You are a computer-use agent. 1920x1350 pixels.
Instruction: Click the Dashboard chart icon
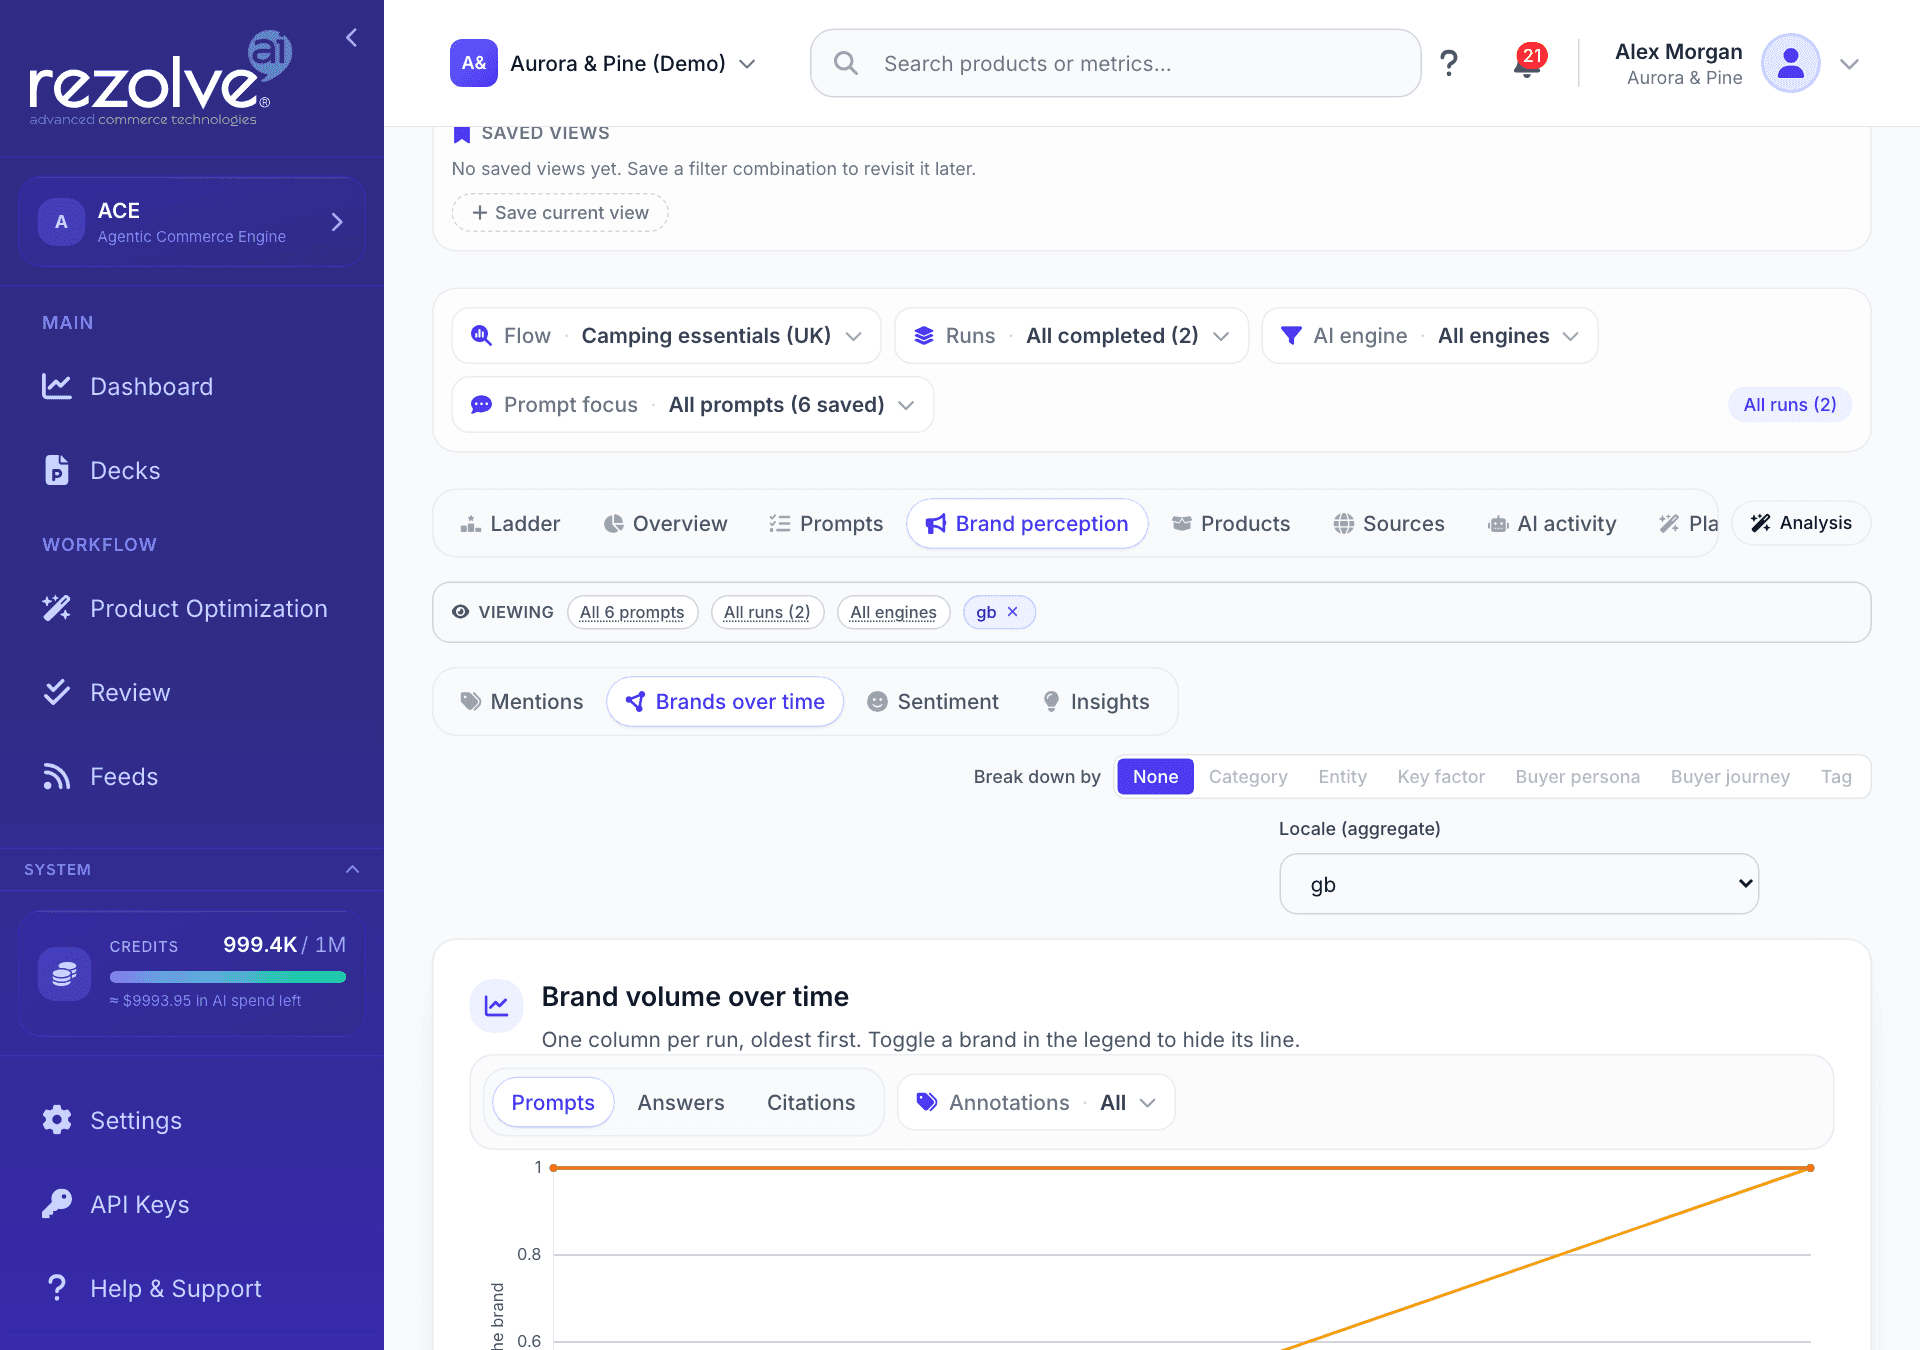click(57, 386)
